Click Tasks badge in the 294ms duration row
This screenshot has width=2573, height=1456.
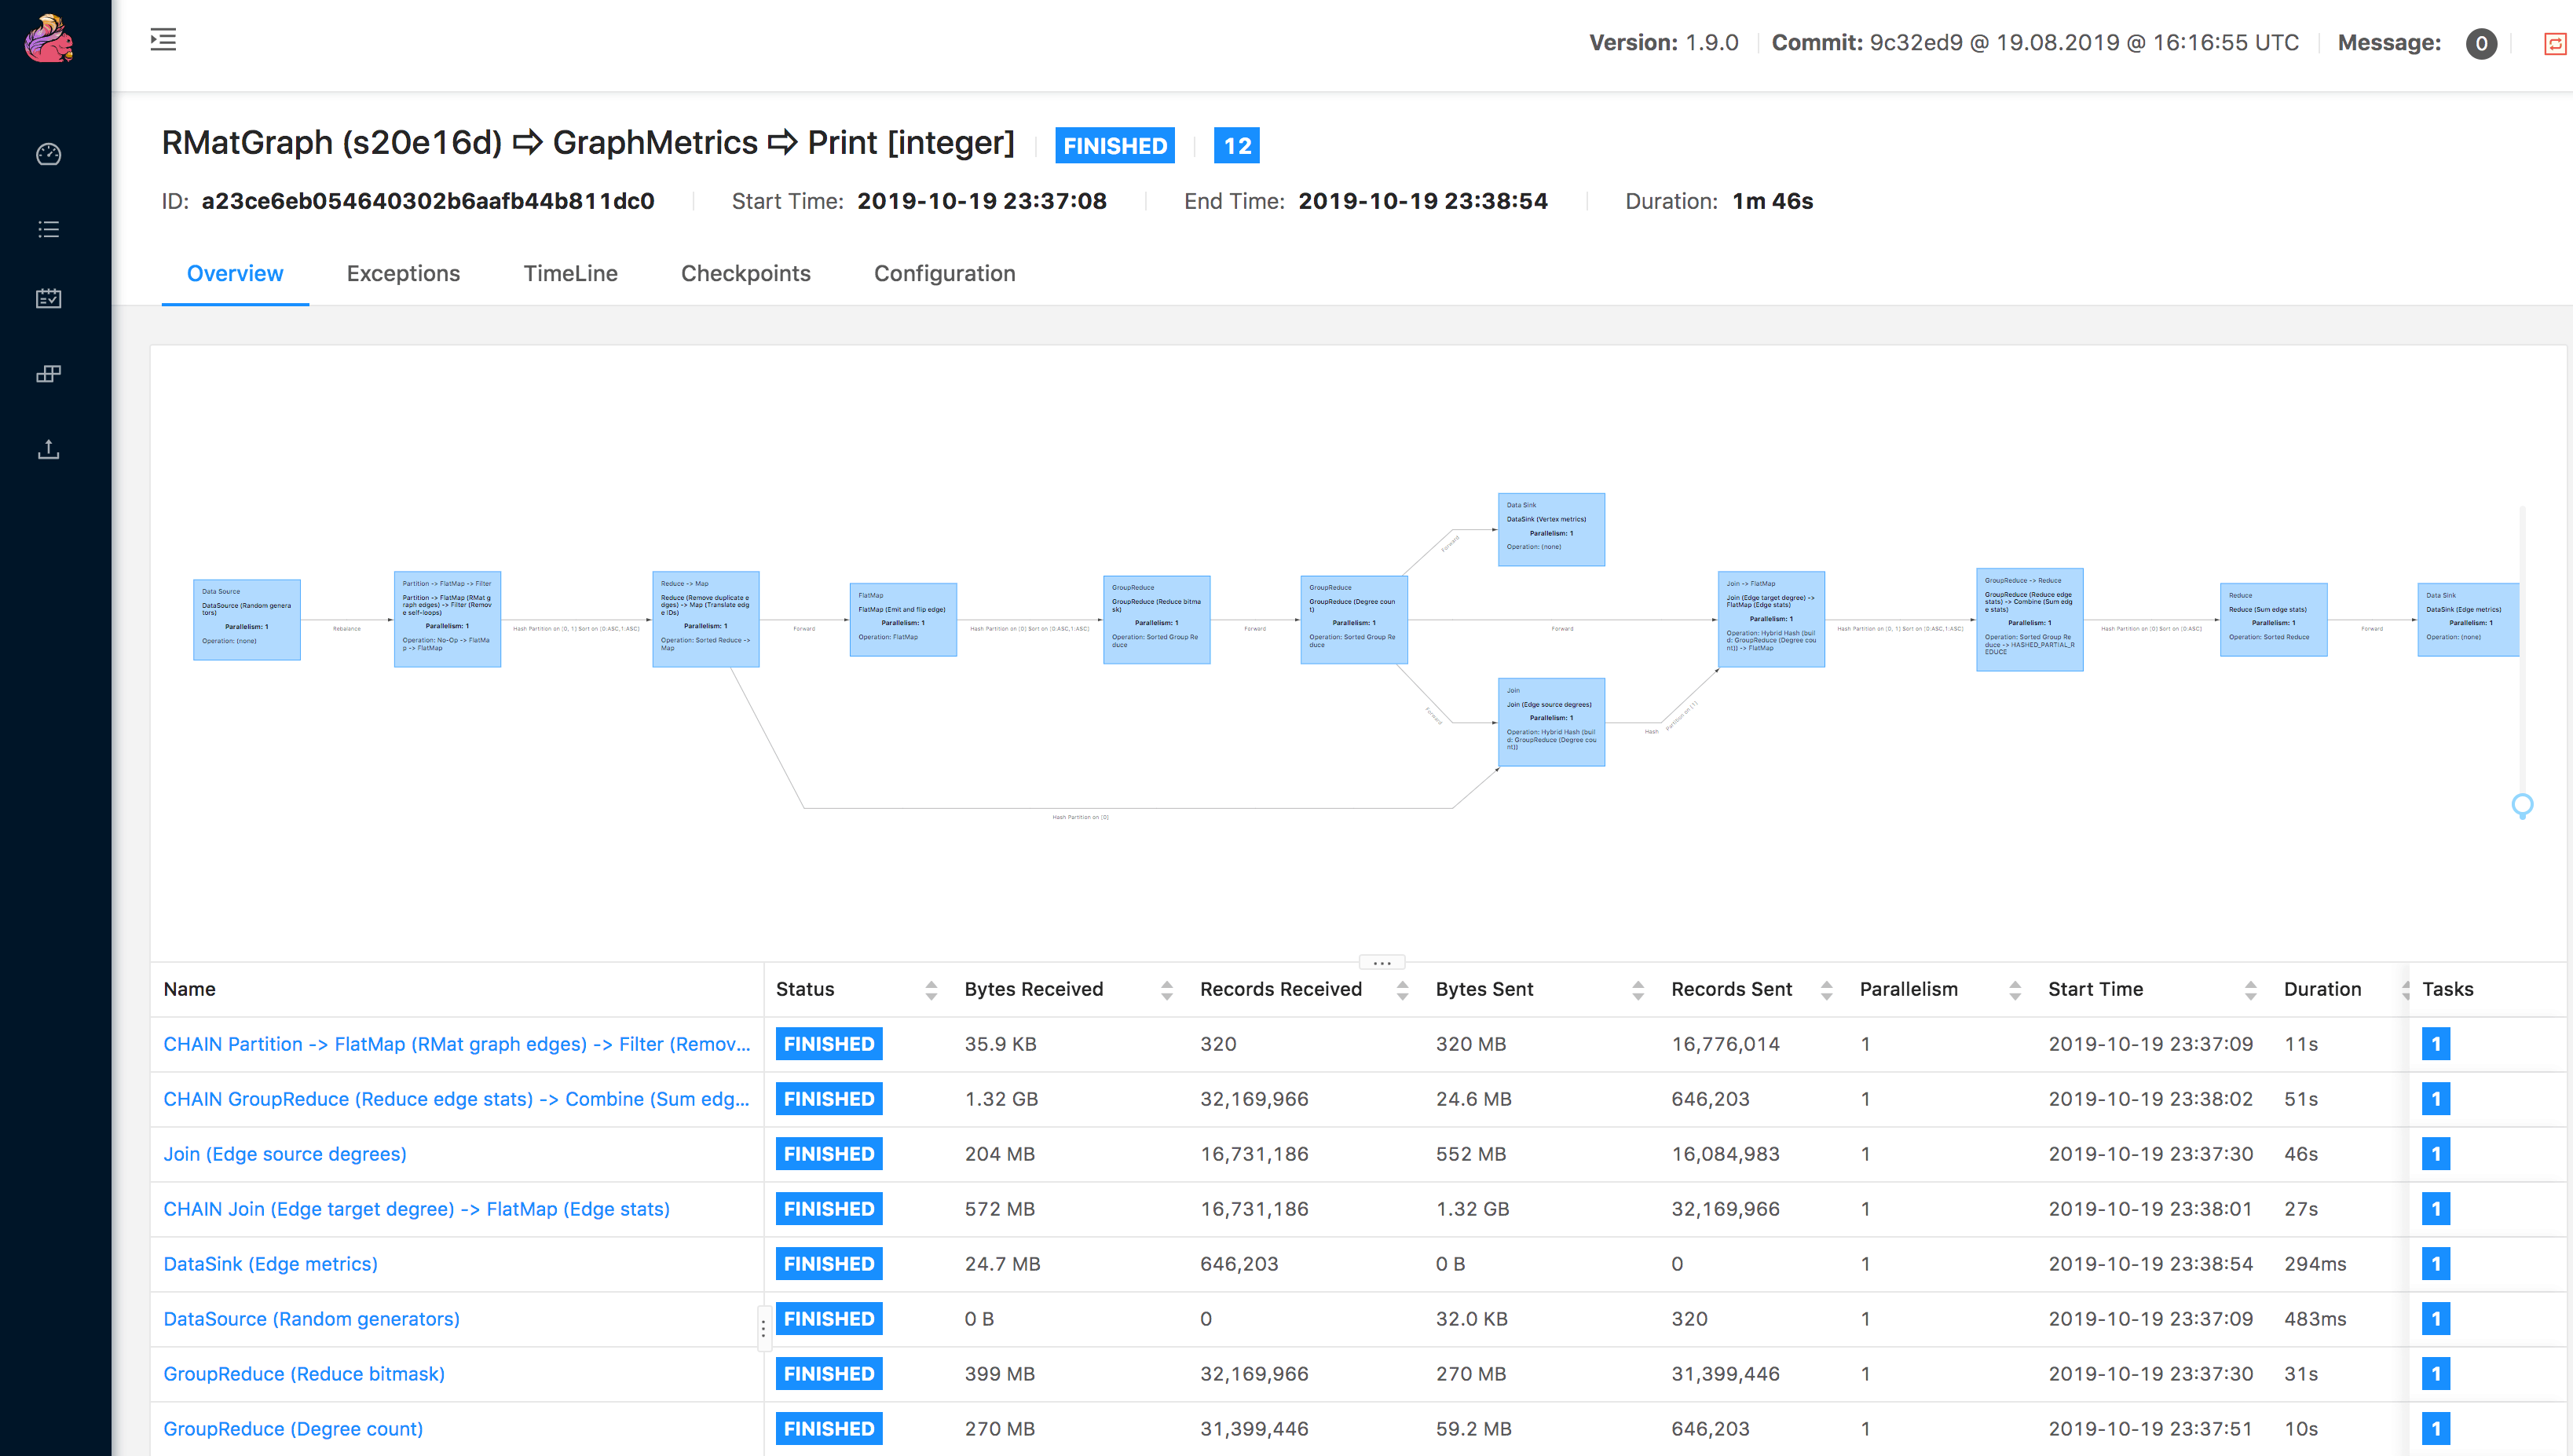(2436, 1264)
